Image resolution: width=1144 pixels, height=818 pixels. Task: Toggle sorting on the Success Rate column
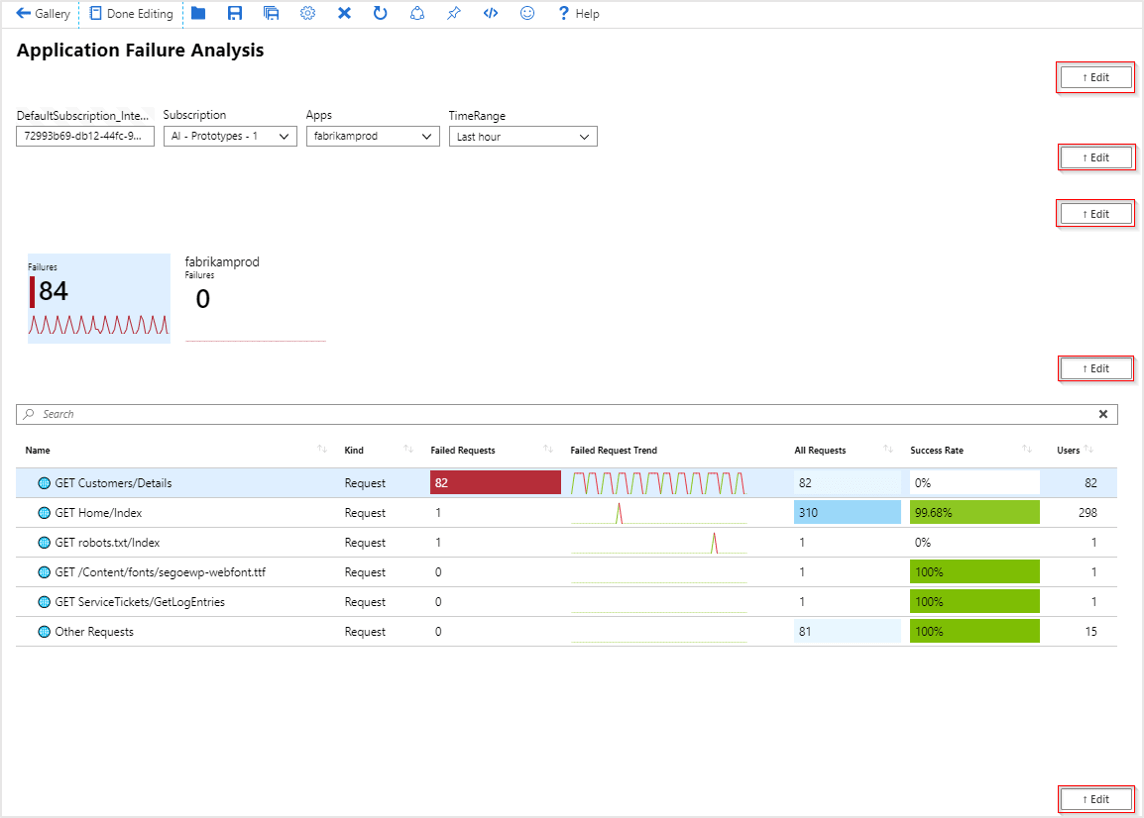(1029, 450)
